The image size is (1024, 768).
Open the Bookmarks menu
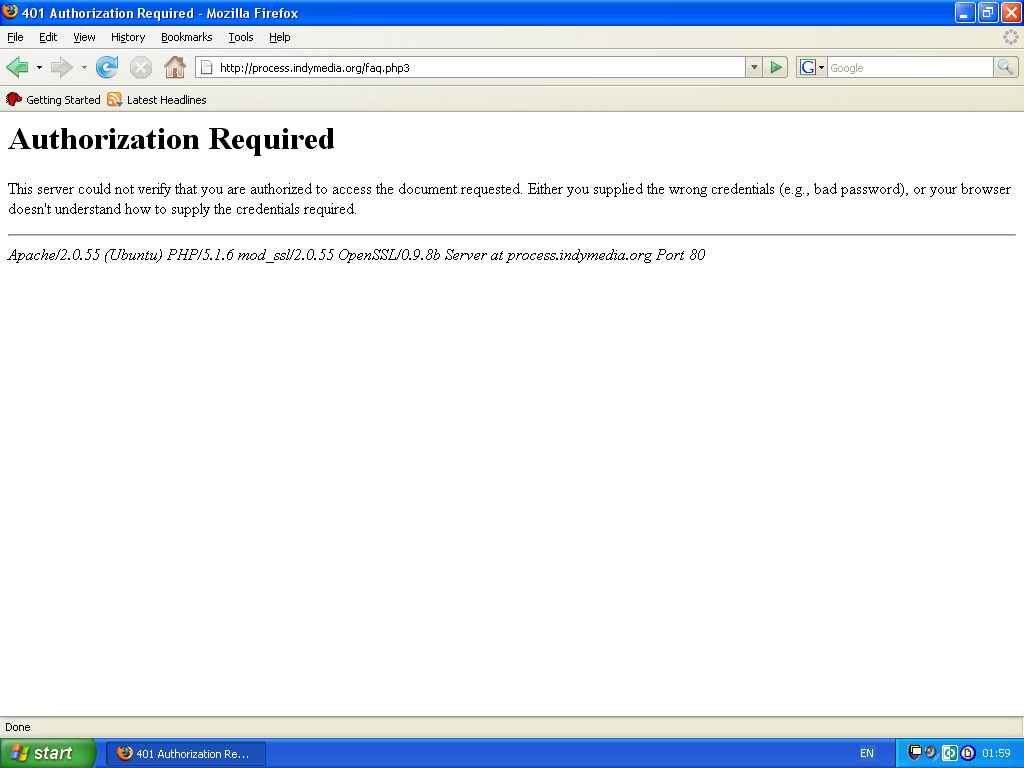click(186, 37)
